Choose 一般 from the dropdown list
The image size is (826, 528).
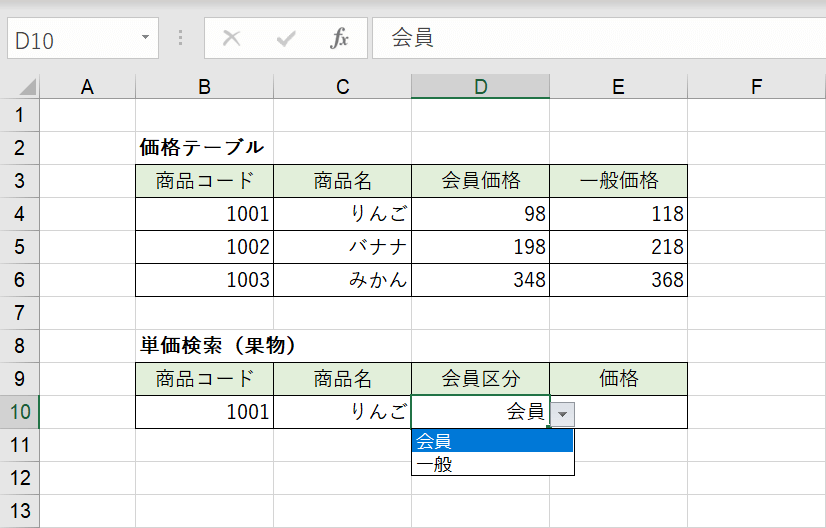[x=492, y=464]
